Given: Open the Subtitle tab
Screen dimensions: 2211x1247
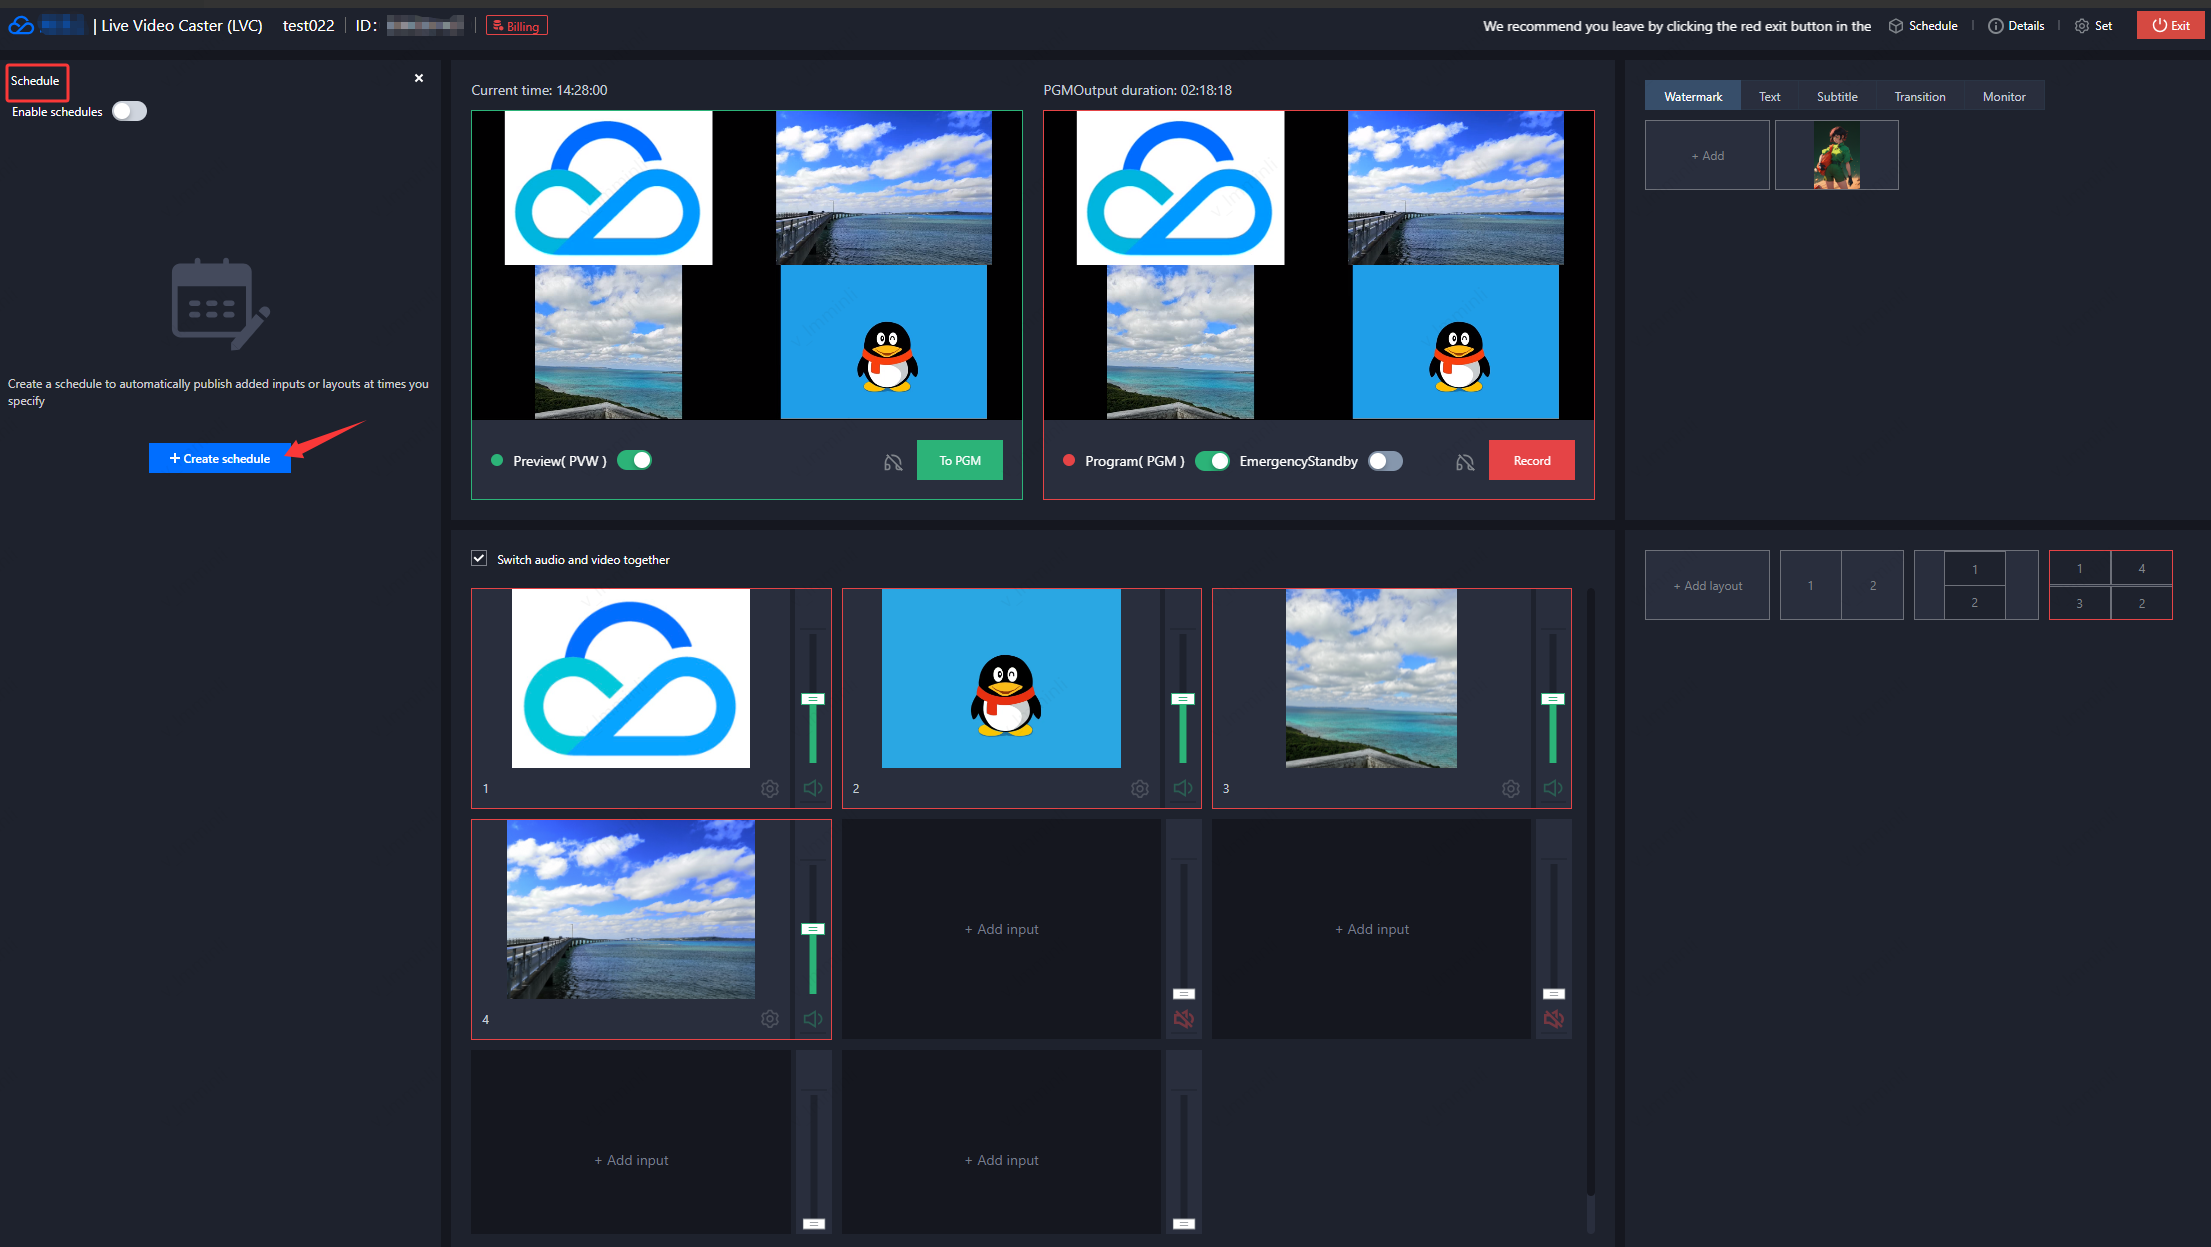Looking at the screenshot, I should tap(1836, 96).
